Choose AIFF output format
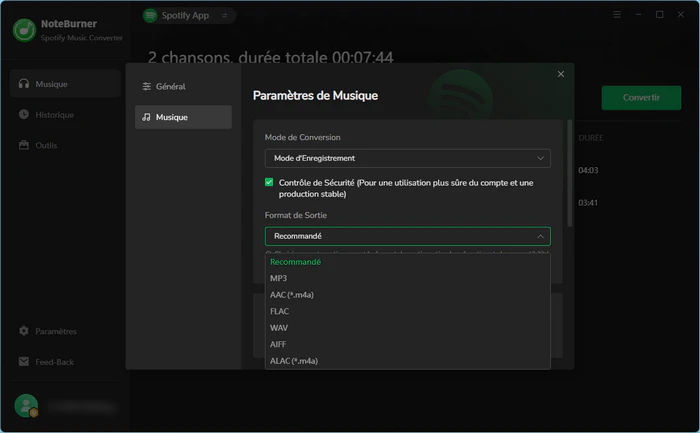The width and height of the screenshot is (700, 433). 408,345
